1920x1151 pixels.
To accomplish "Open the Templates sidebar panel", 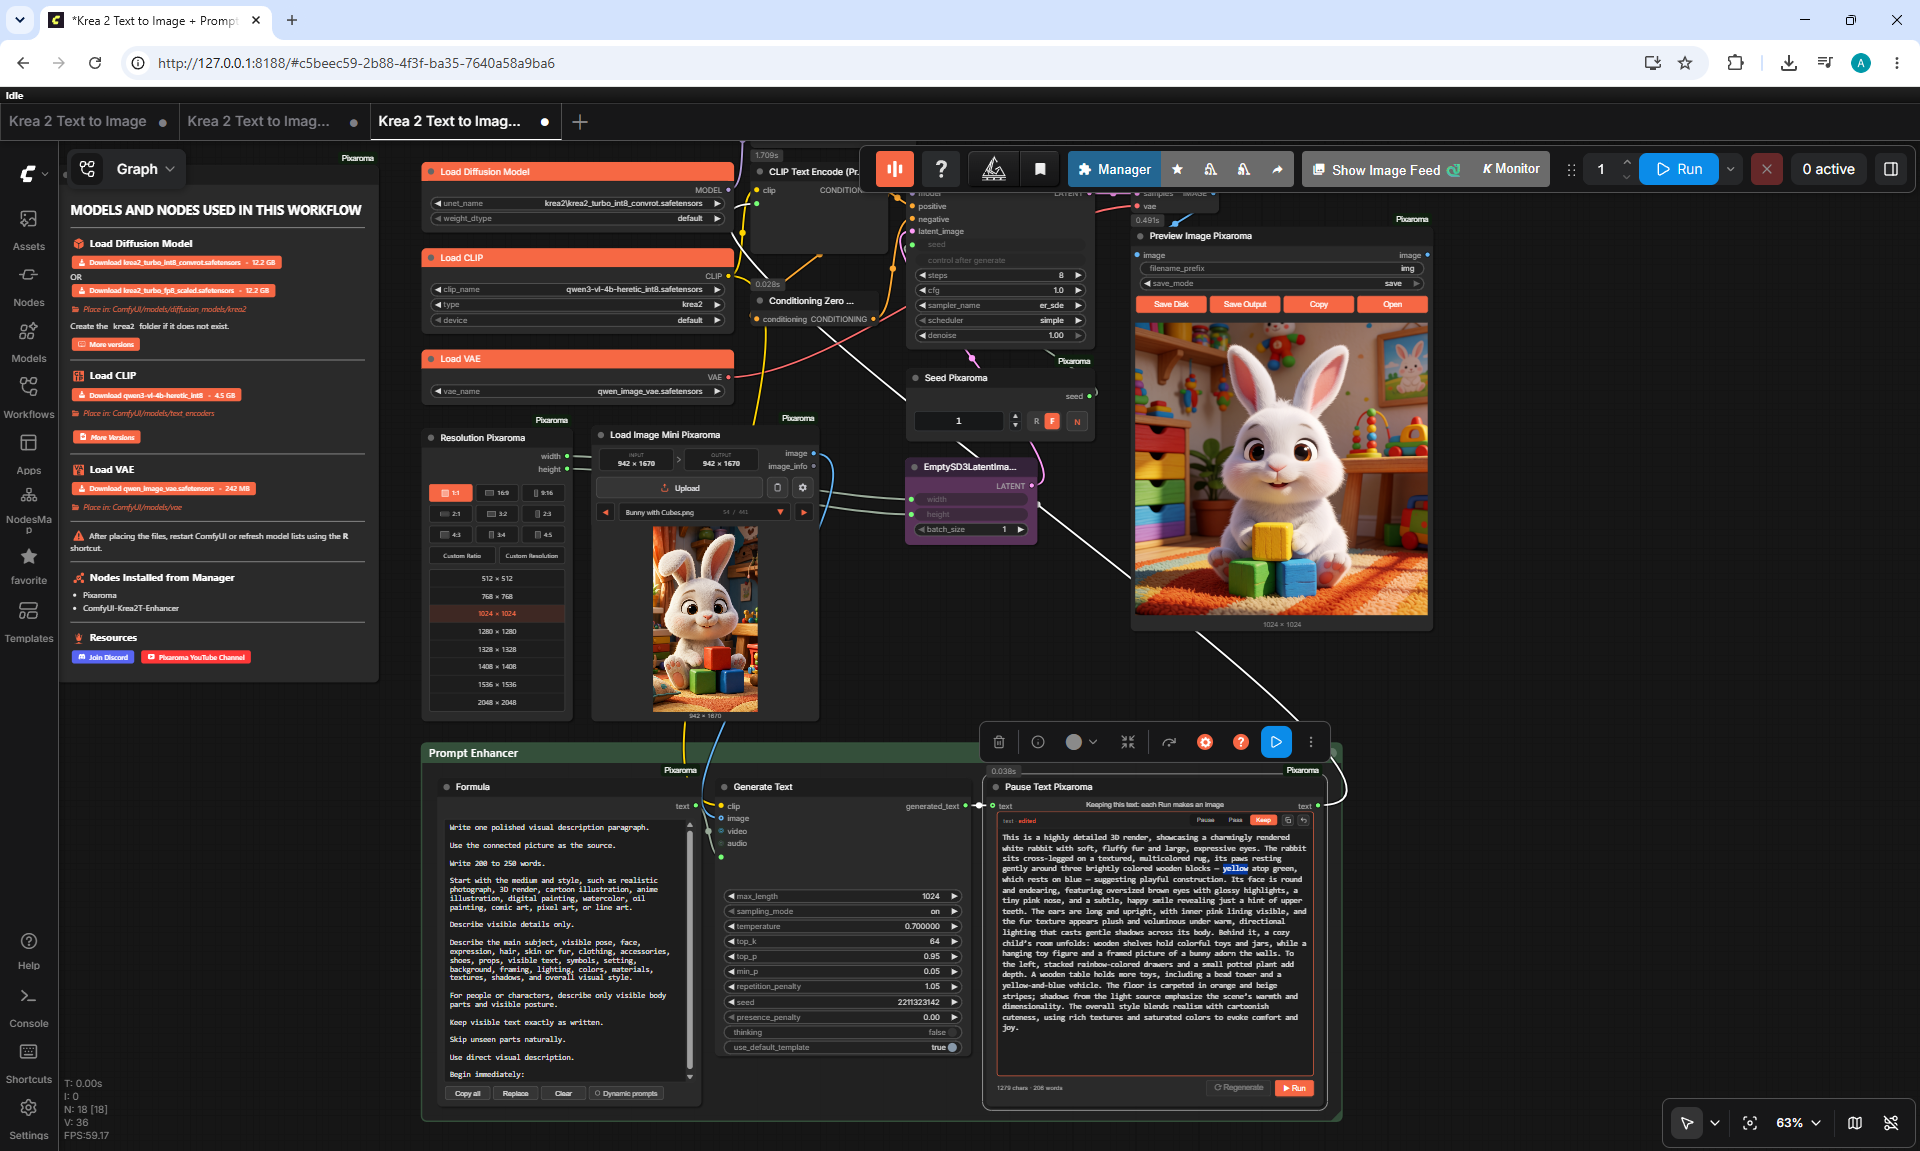I will point(28,622).
